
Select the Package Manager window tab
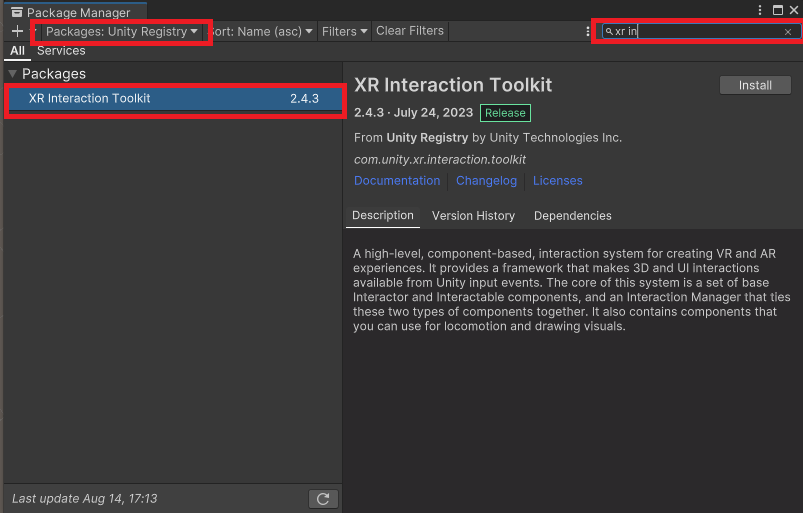76,12
